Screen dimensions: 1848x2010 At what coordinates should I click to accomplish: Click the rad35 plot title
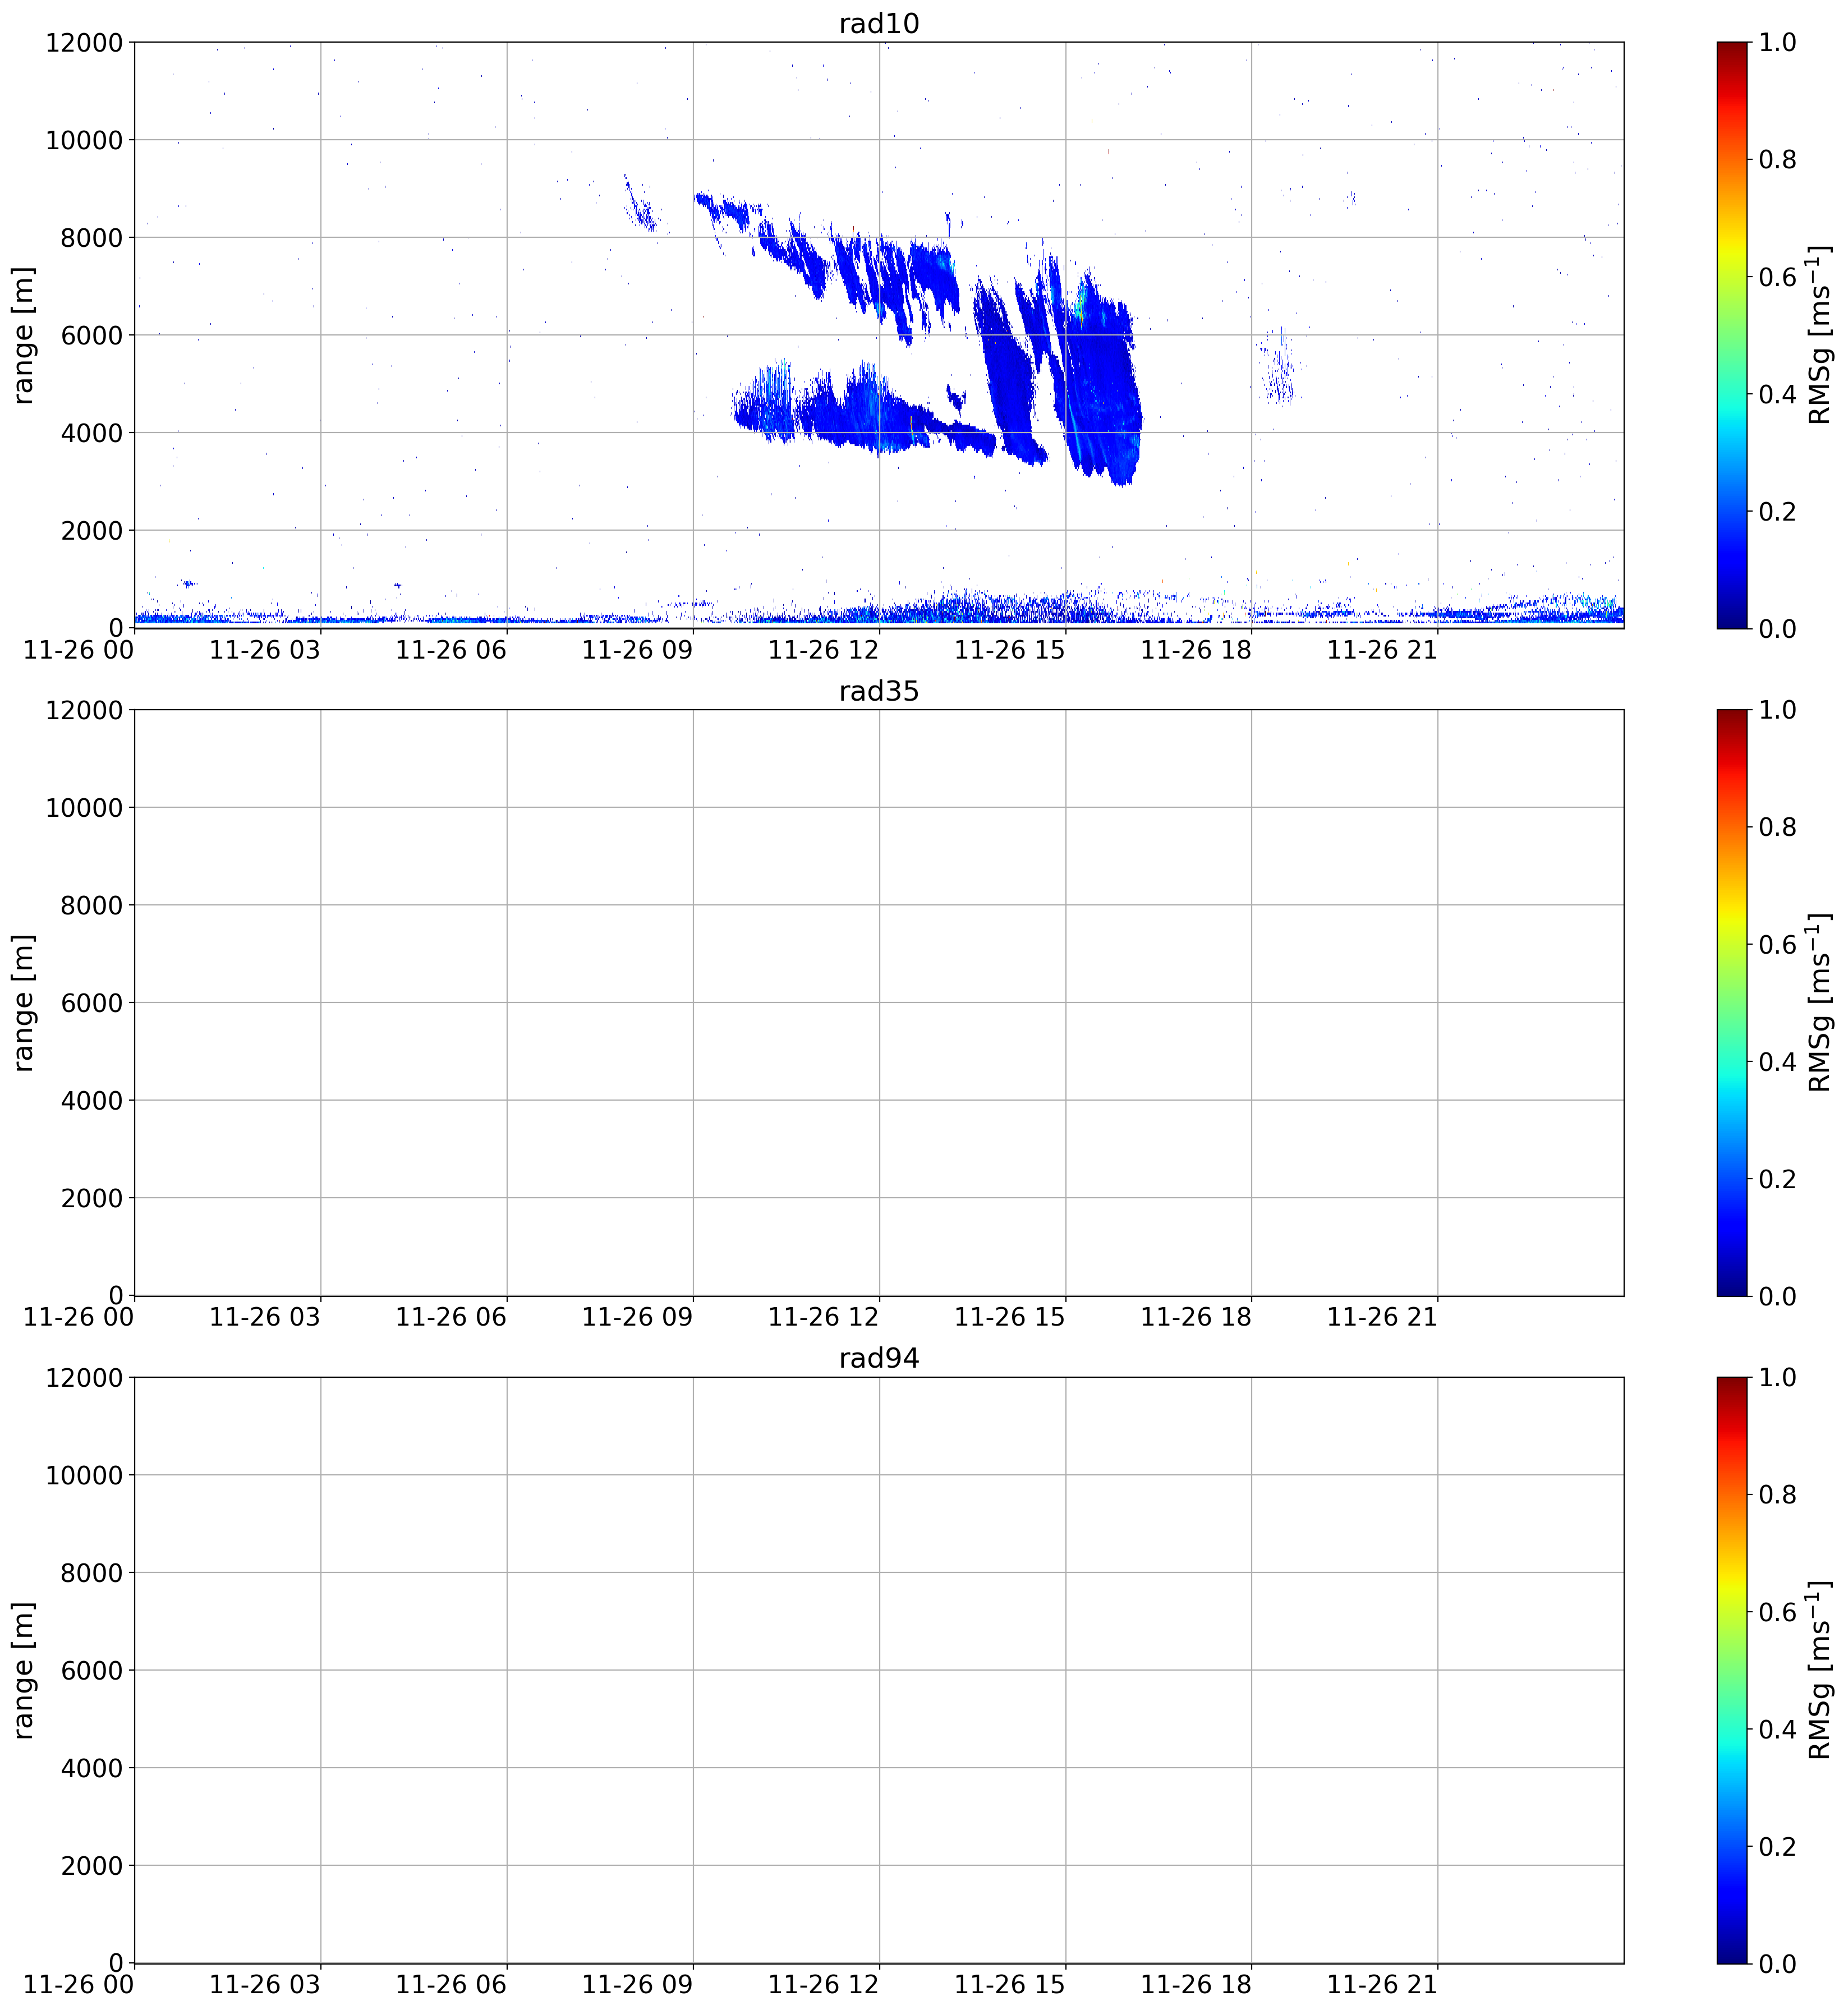(x=878, y=691)
